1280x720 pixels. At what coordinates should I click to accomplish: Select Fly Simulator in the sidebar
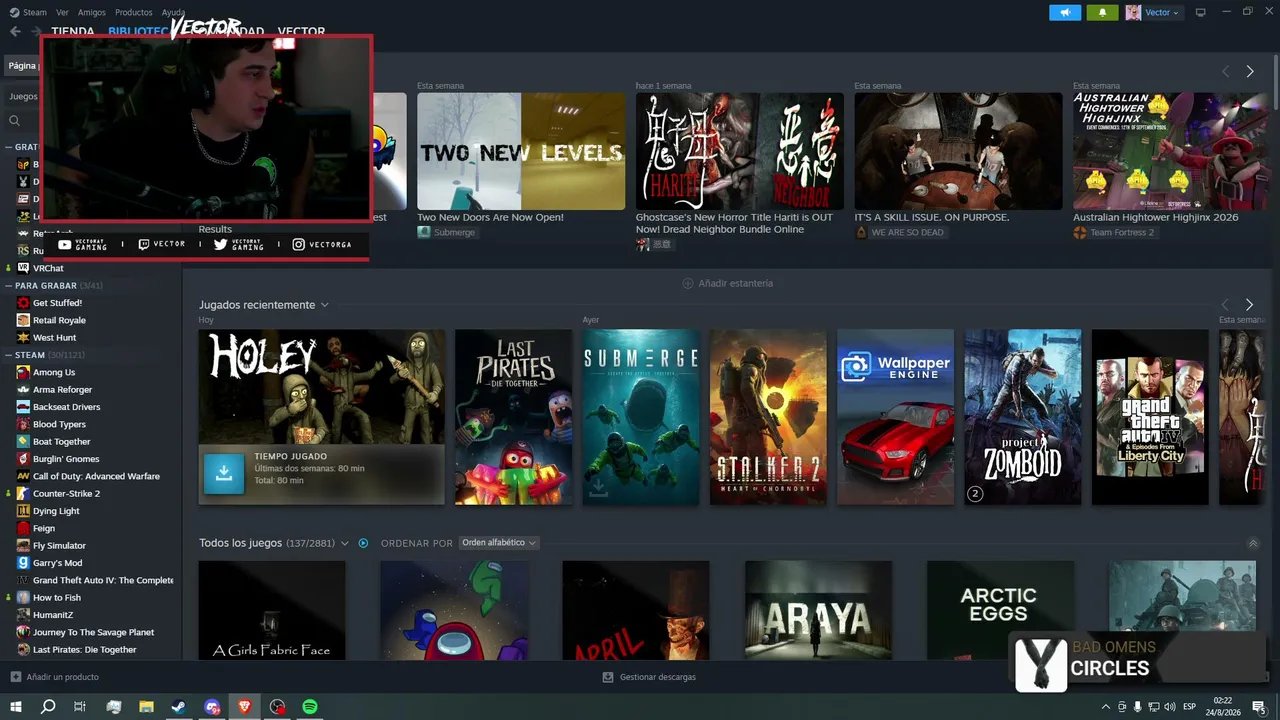coord(59,546)
